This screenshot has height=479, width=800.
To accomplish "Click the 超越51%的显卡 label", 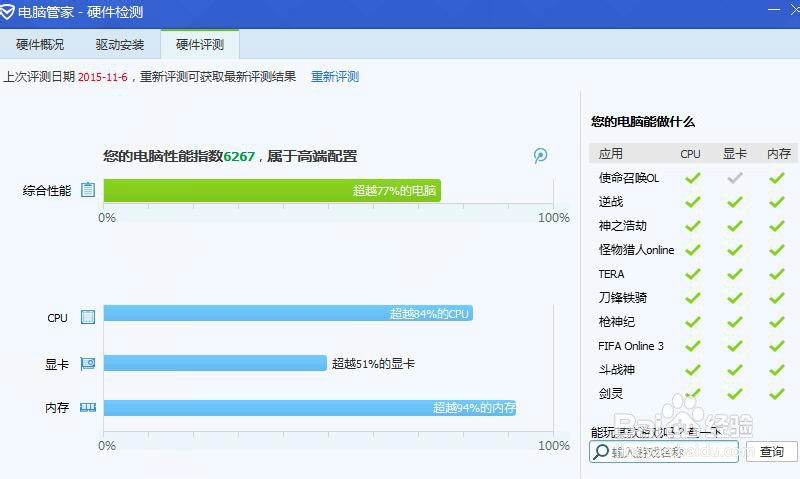I will 373,364.
